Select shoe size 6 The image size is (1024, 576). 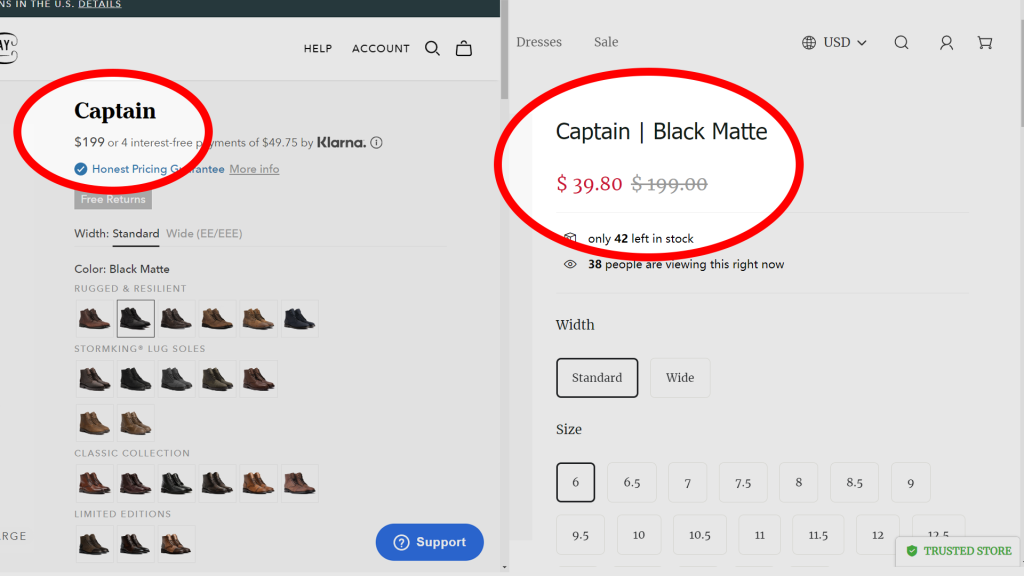[575, 483]
